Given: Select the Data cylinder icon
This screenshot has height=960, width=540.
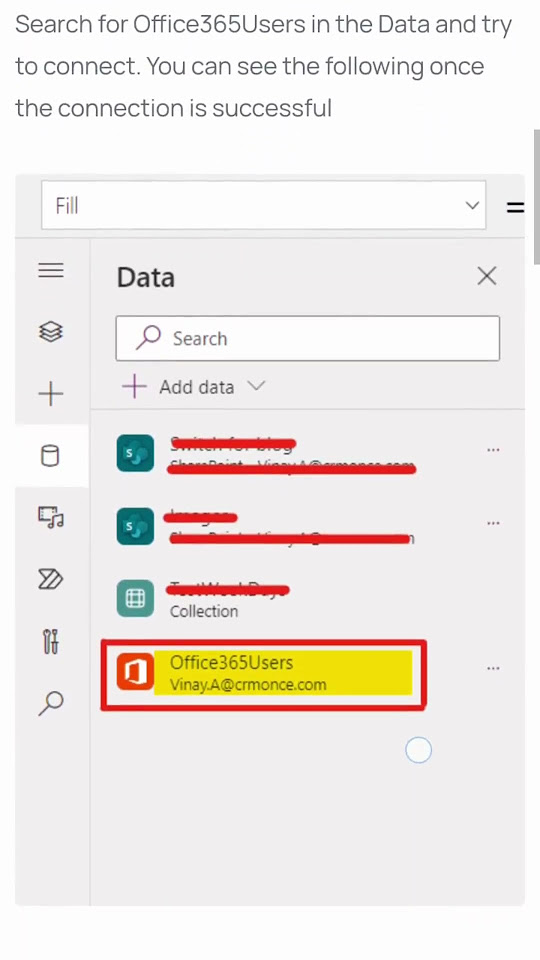Looking at the screenshot, I should (50, 456).
